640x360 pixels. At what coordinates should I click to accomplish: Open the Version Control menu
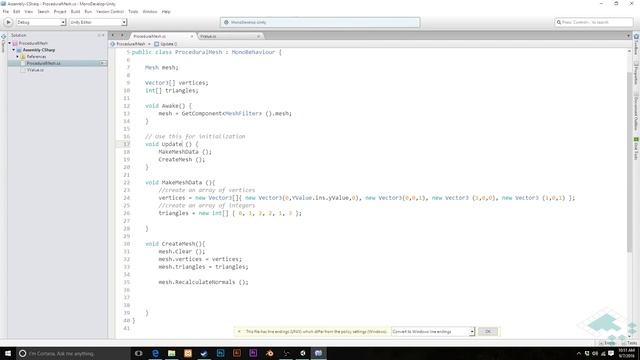(x=110, y=12)
